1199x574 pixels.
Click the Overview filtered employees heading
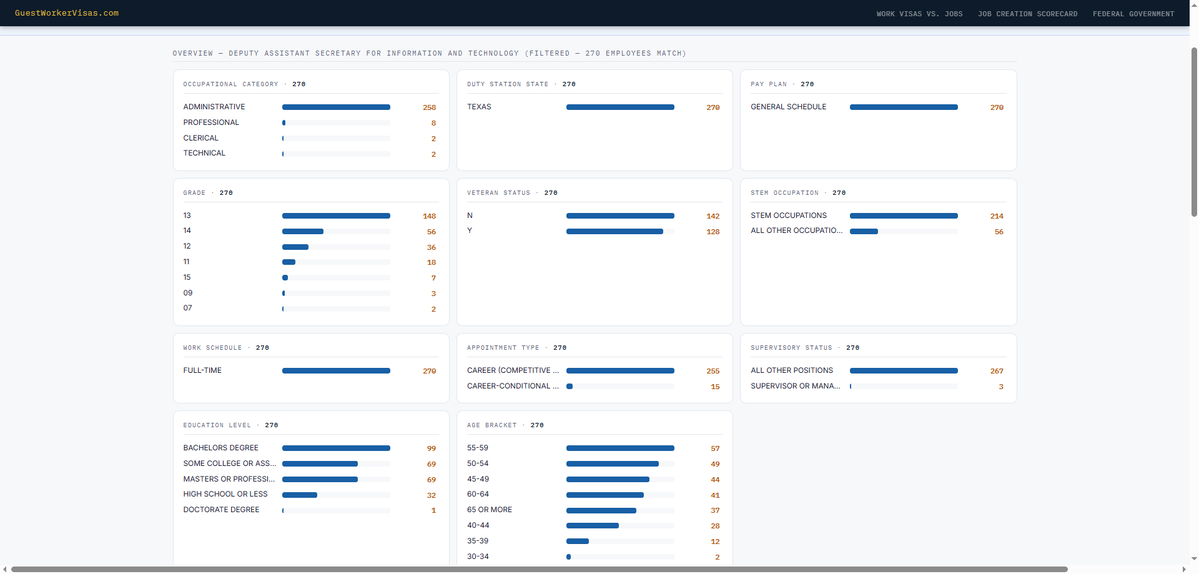coord(430,54)
